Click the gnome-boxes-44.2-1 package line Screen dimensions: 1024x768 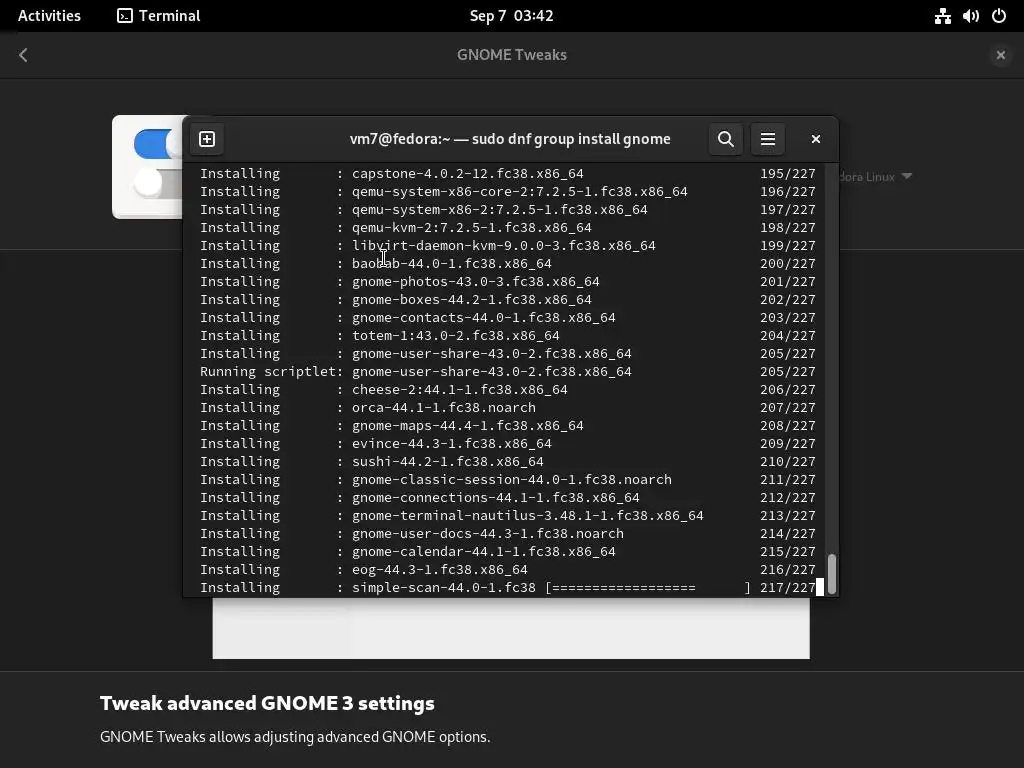(x=507, y=299)
